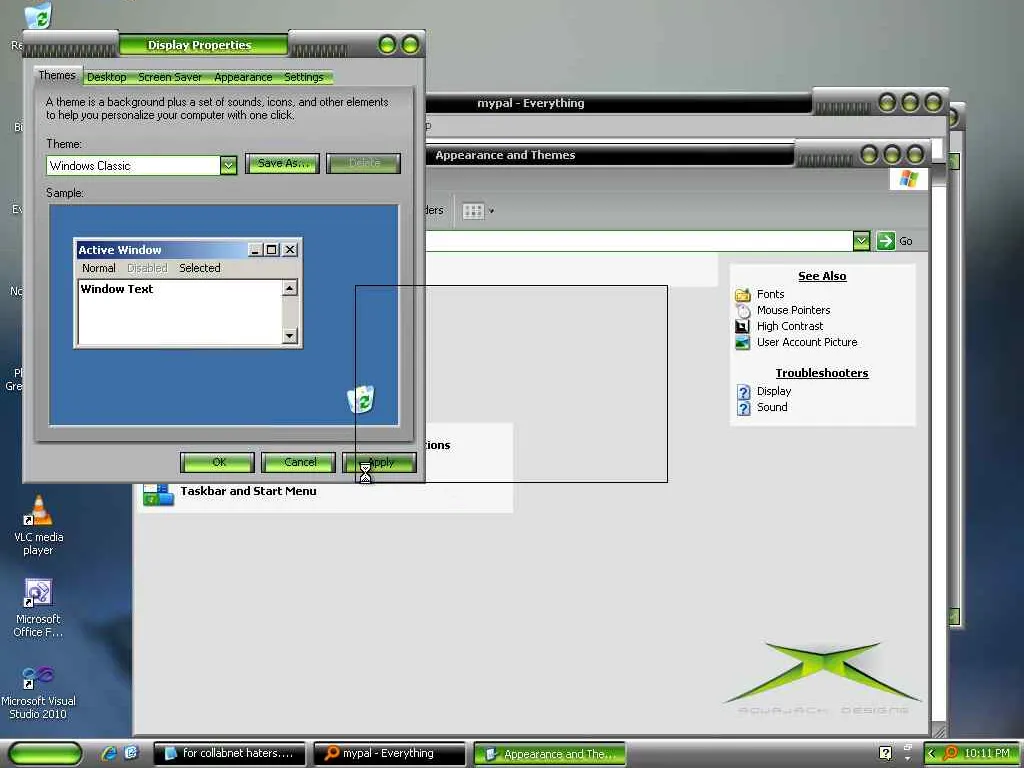1024x768 pixels.
Task: Open the Screen Saver tab
Action: tap(170, 77)
